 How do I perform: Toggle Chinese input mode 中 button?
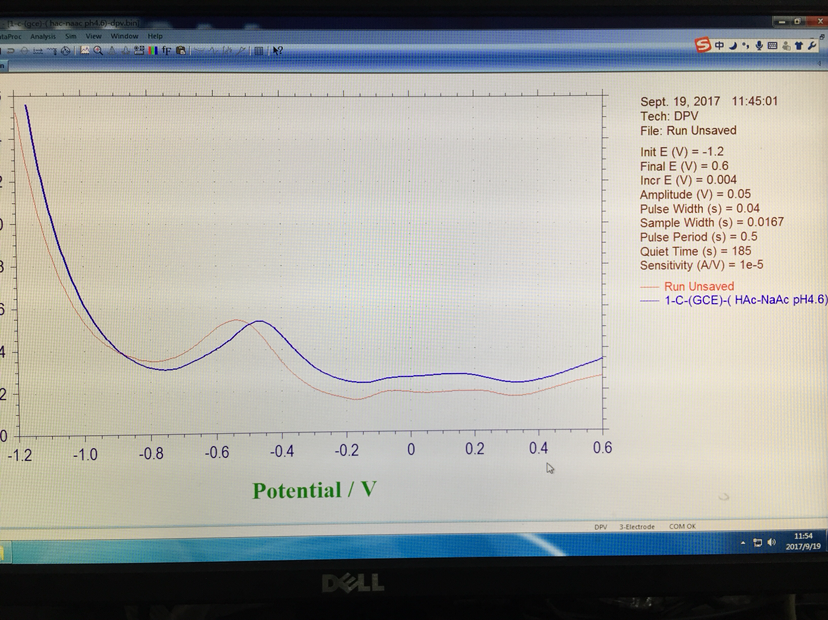(719, 45)
